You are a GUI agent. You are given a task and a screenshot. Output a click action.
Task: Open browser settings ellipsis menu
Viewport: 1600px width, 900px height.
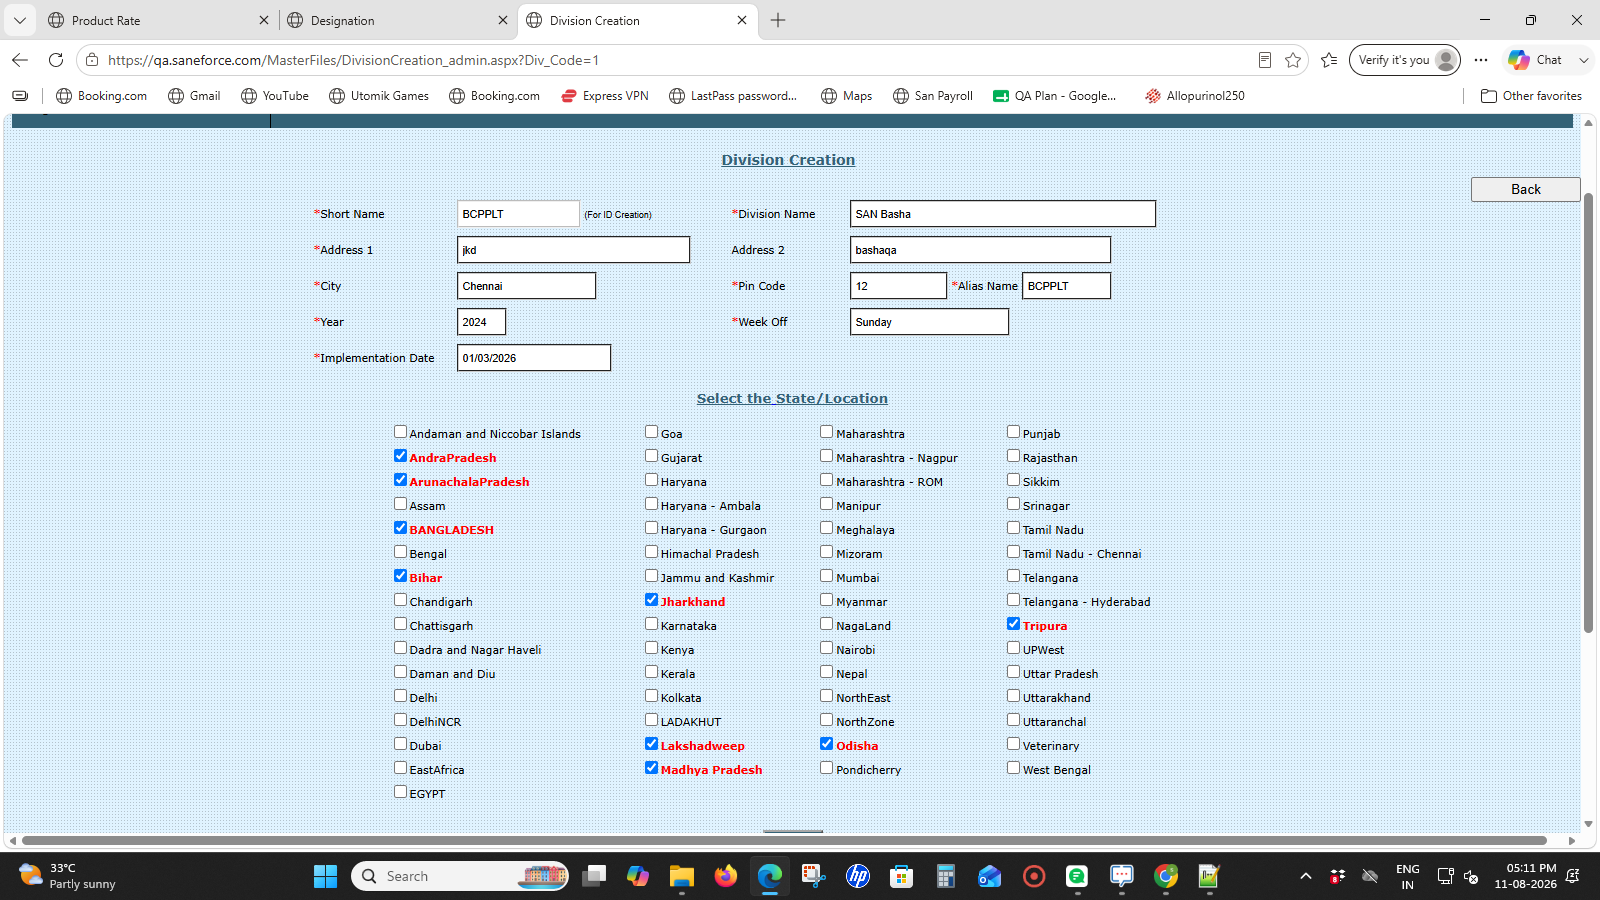[x=1481, y=60]
